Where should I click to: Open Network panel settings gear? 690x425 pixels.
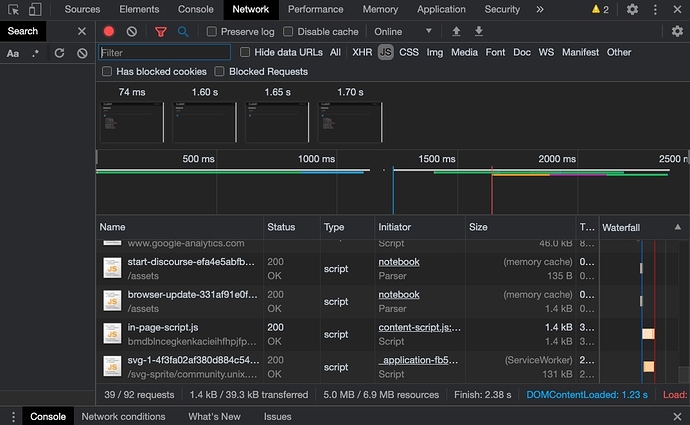(x=677, y=31)
